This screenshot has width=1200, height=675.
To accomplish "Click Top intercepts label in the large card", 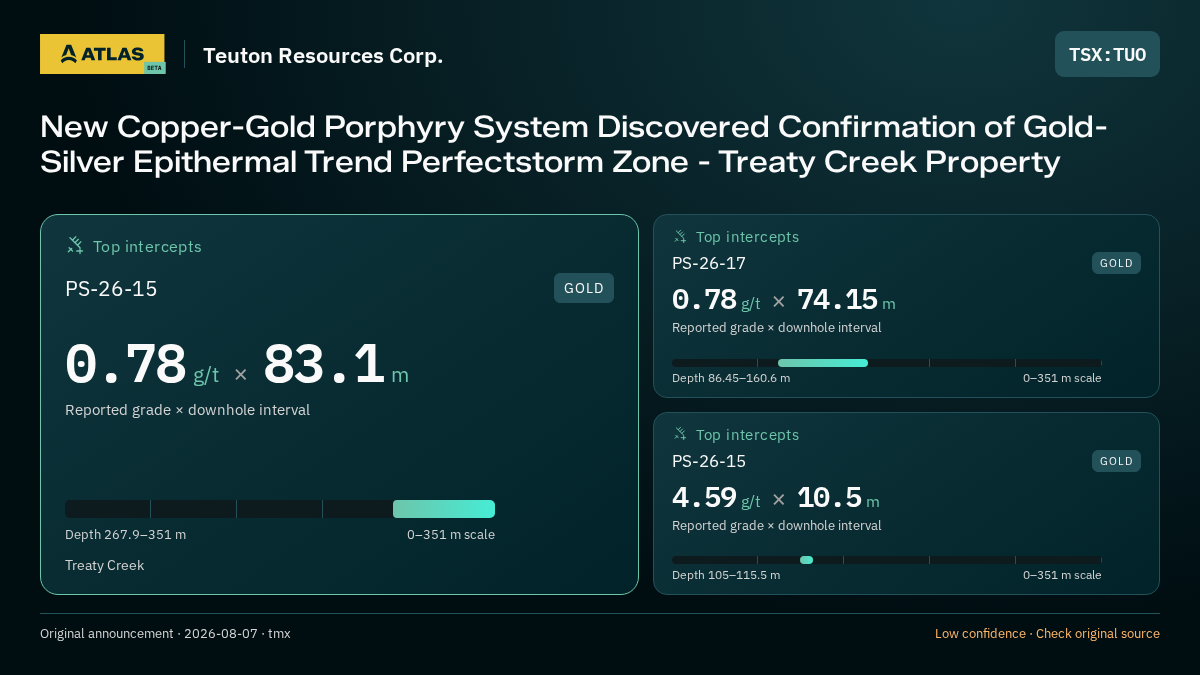I will tap(147, 246).
